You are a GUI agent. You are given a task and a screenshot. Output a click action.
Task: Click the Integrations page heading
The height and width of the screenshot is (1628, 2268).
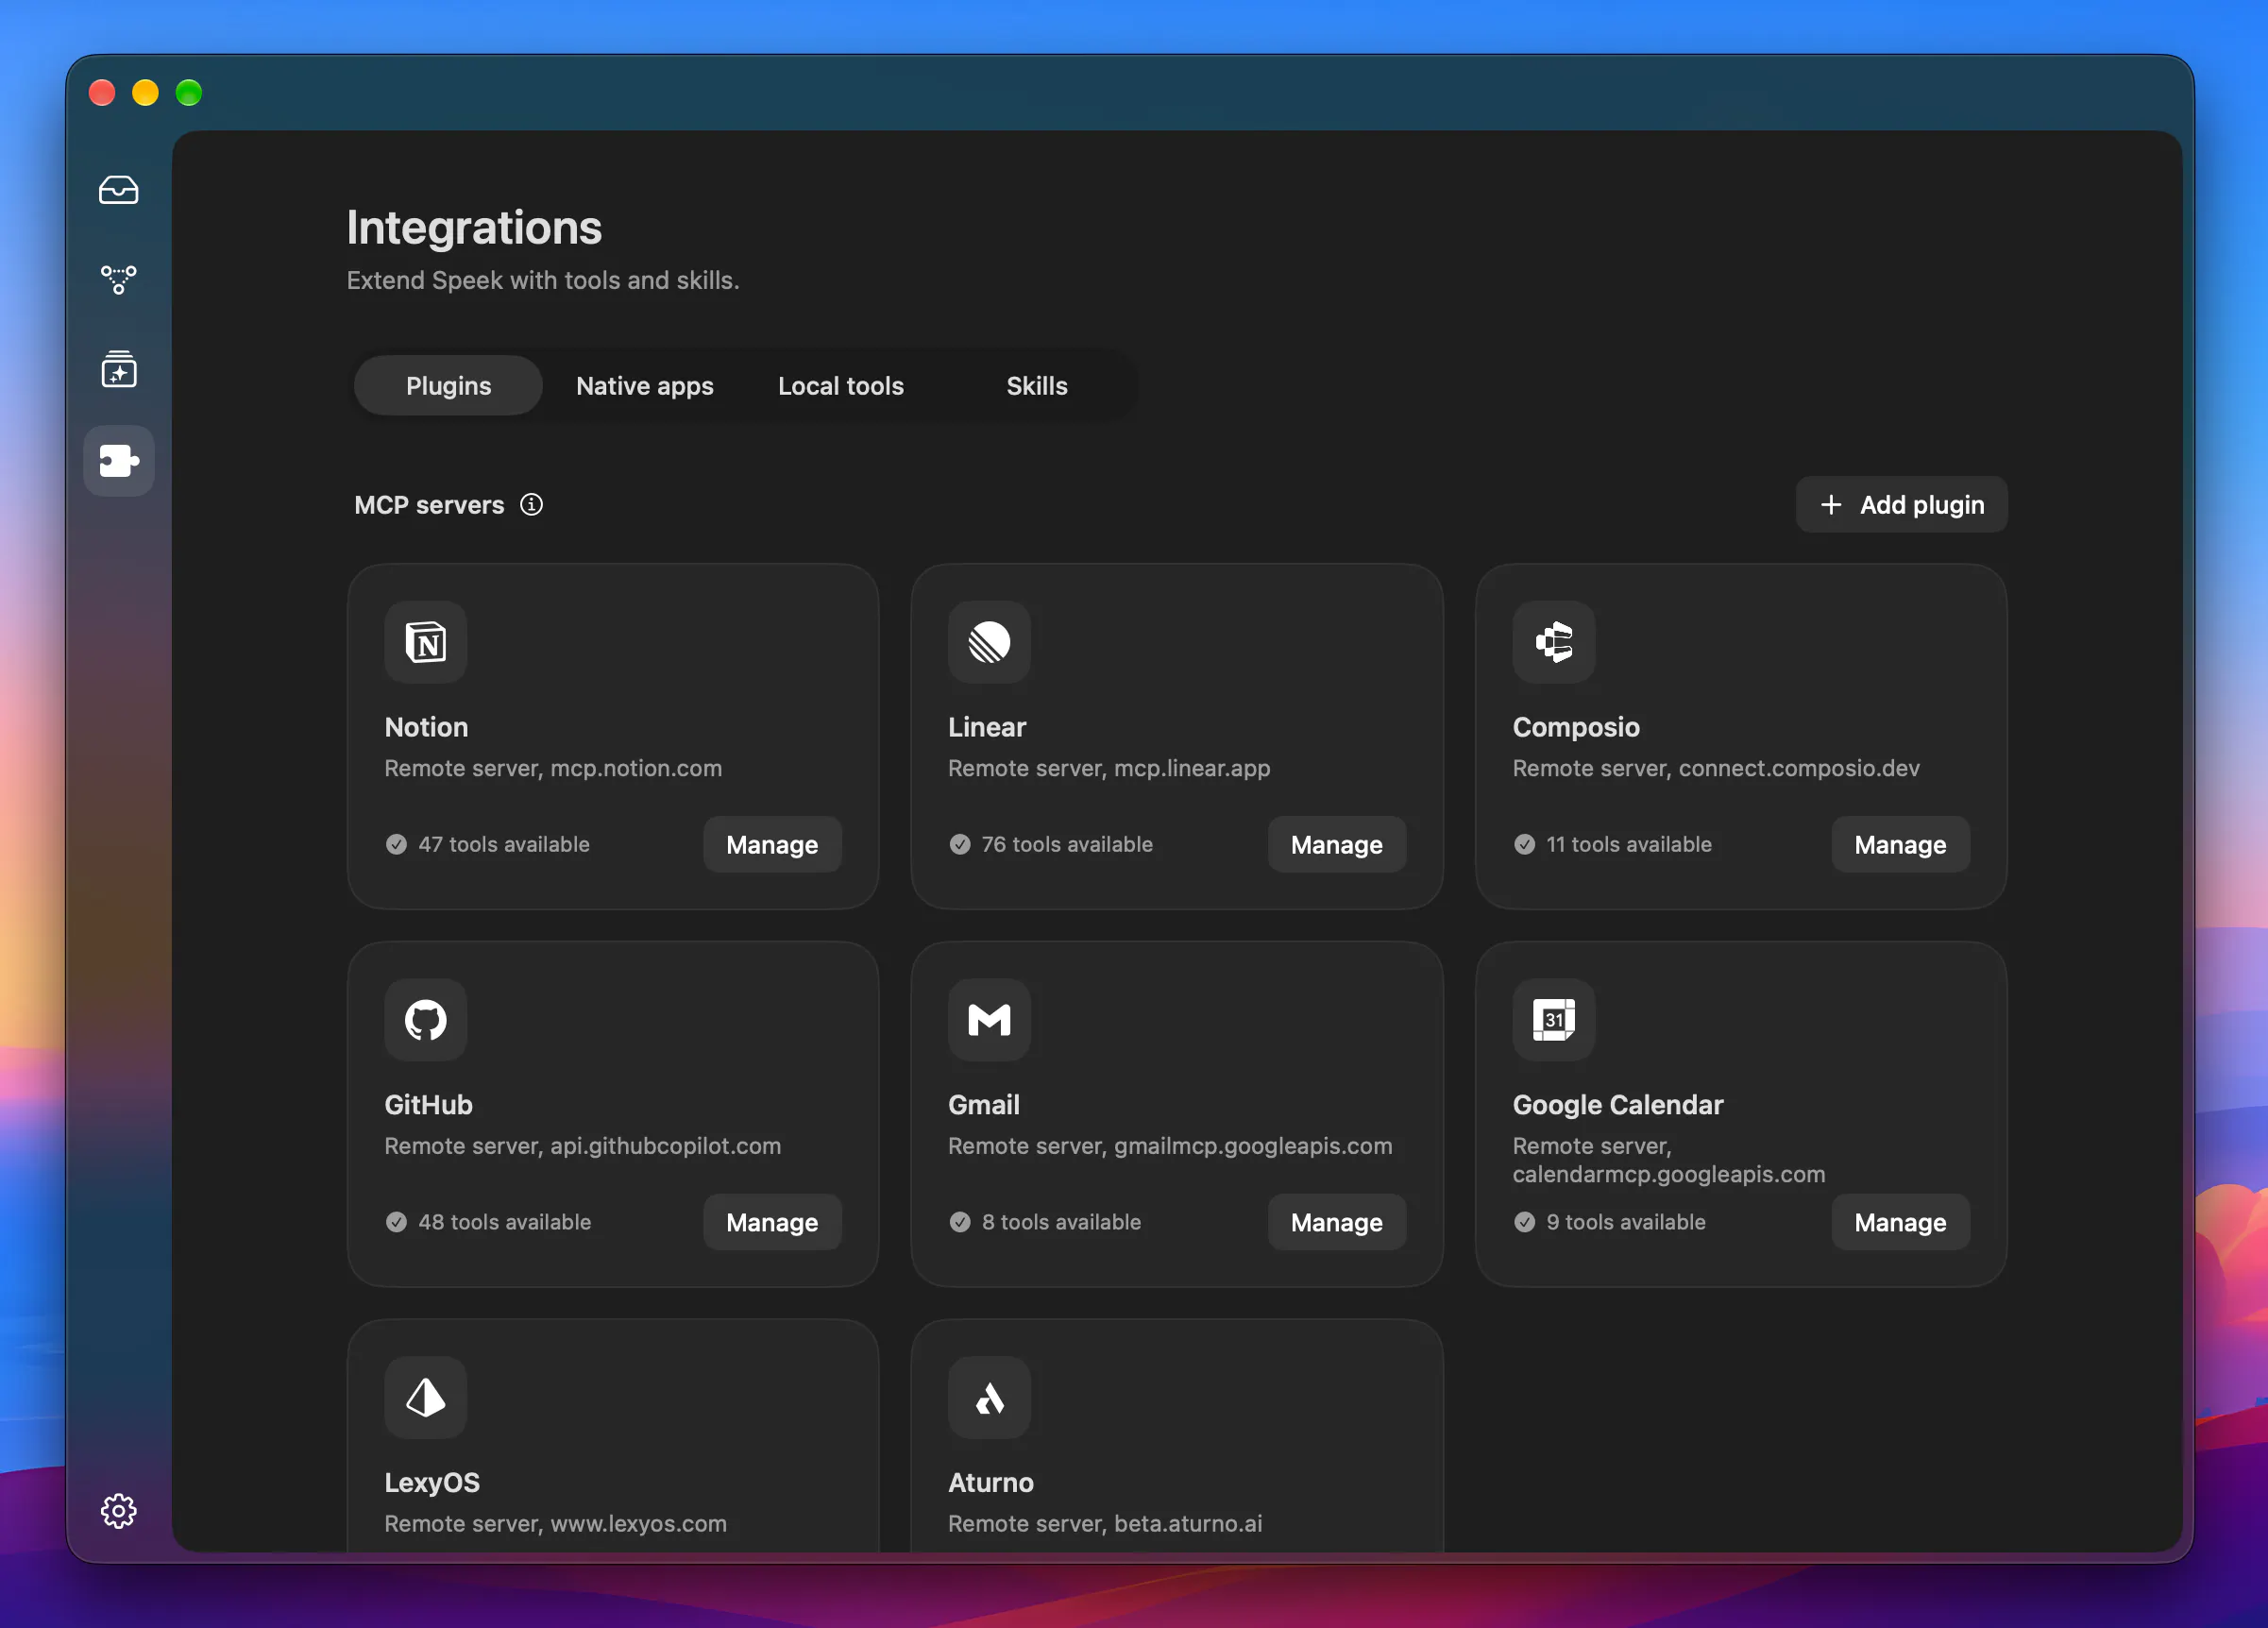(474, 228)
